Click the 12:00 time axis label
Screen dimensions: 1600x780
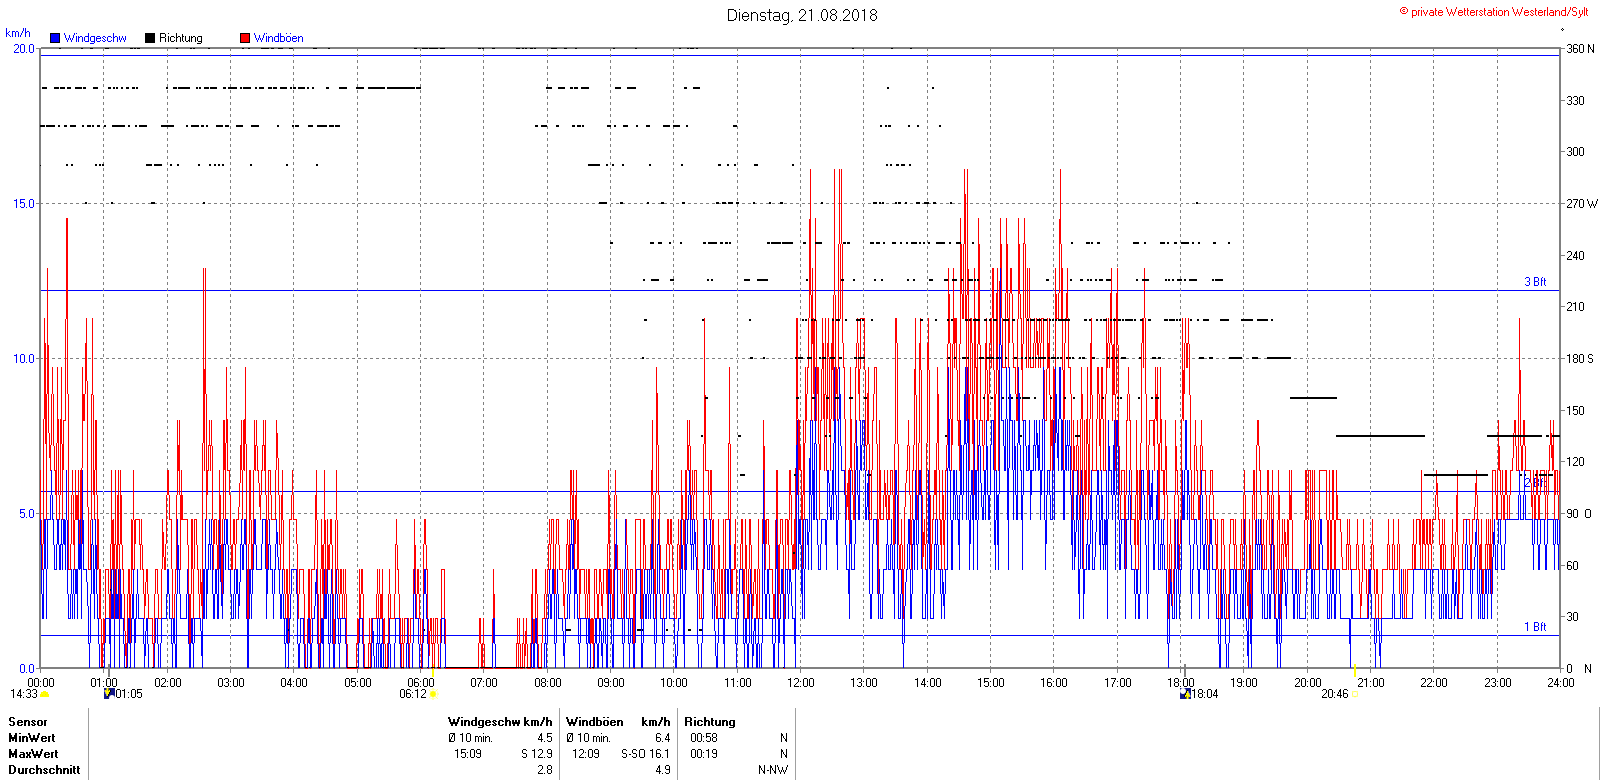tap(801, 683)
